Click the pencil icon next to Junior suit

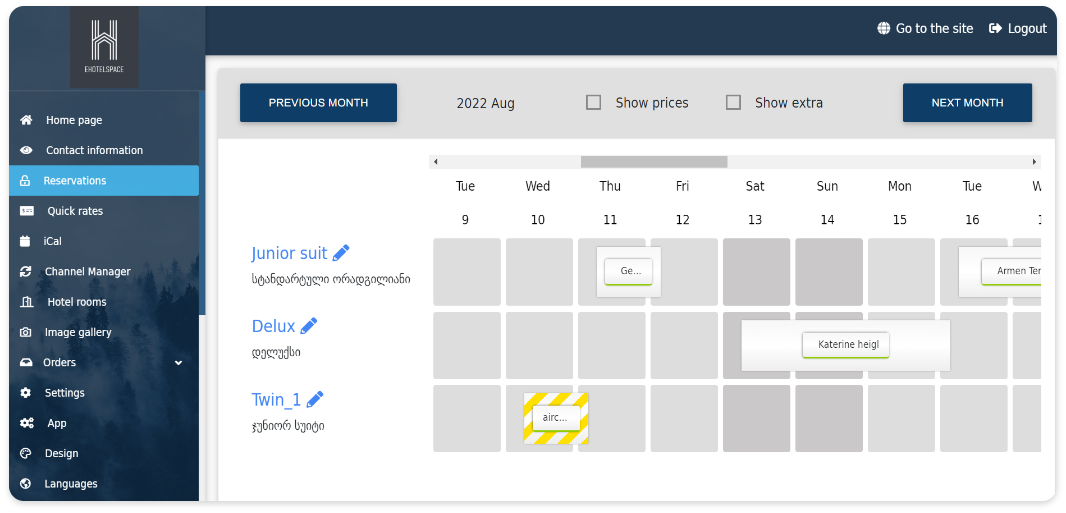pos(341,253)
